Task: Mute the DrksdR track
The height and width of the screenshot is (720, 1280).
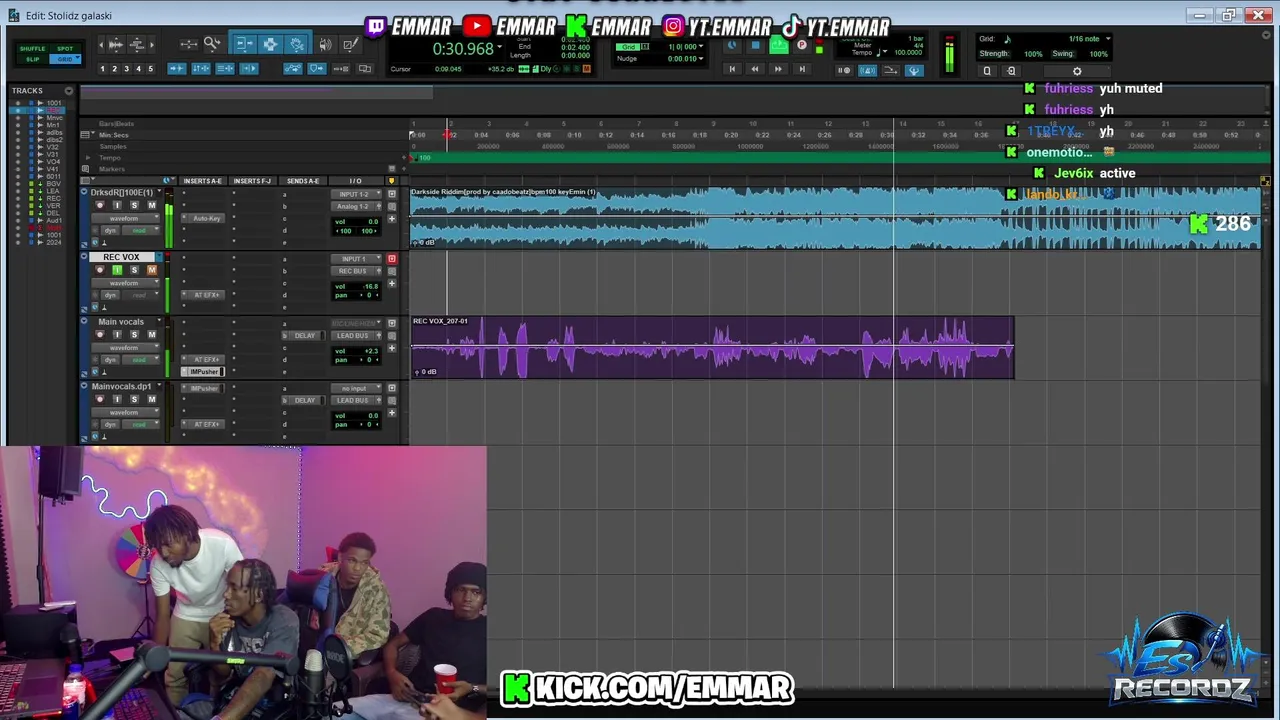Action: [x=152, y=205]
